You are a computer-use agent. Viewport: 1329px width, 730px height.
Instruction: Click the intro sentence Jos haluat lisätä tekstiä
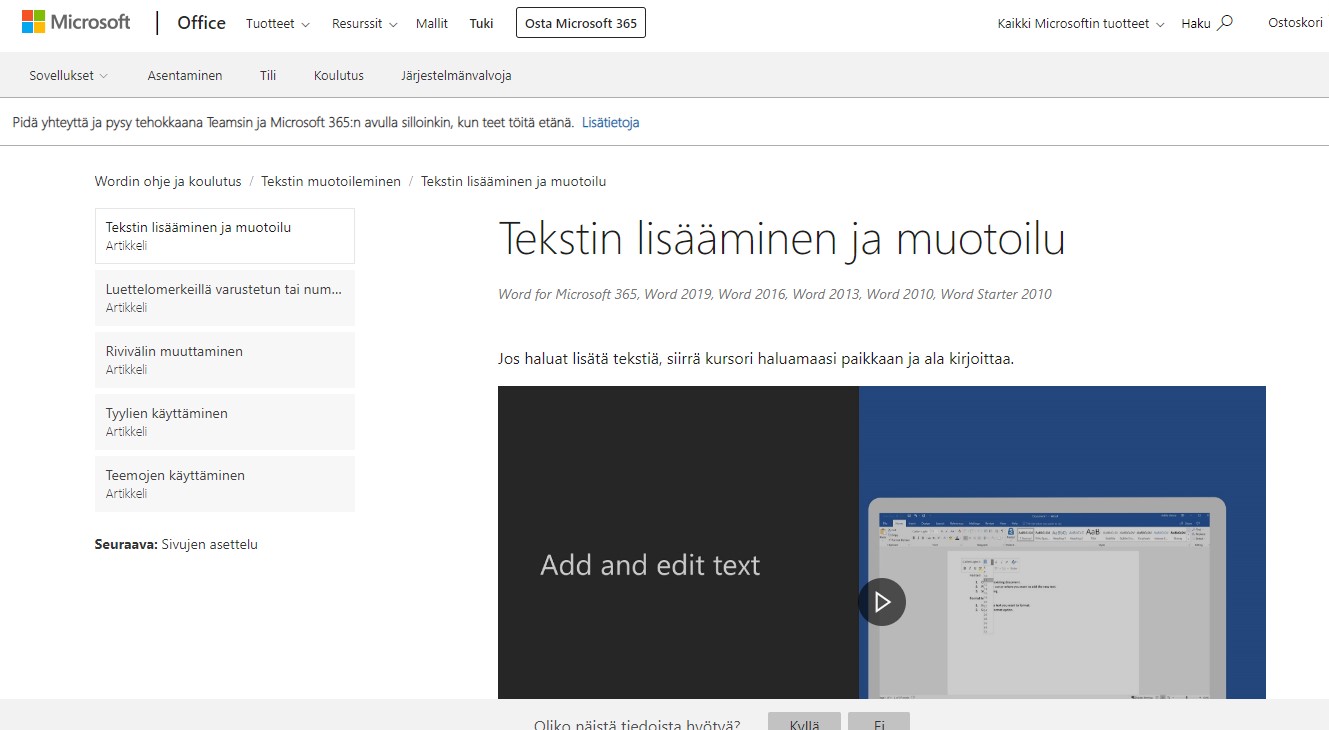point(756,358)
